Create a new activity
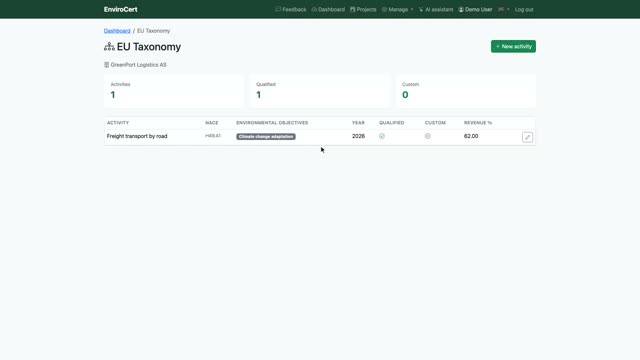 (513, 47)
